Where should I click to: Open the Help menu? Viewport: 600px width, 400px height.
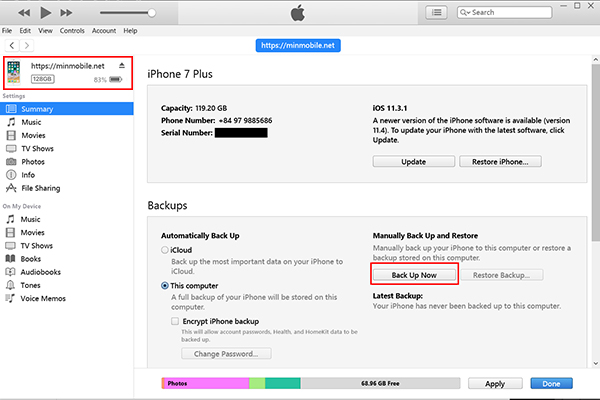pyautogui.click(x=130, y=31)
